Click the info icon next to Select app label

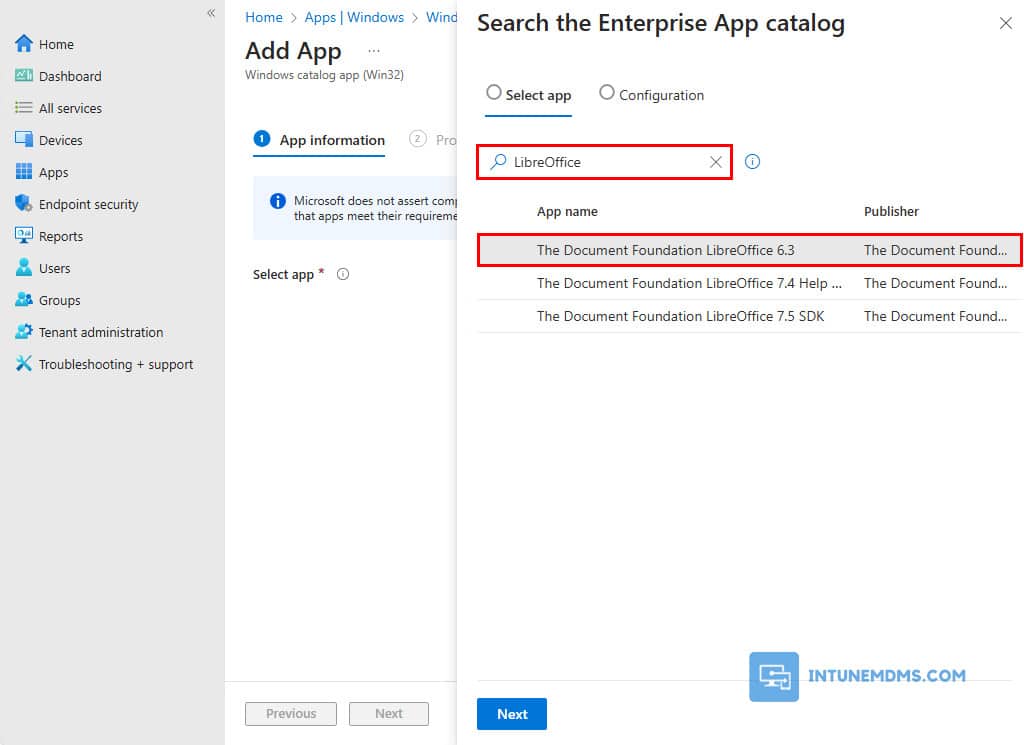[343, 274]
